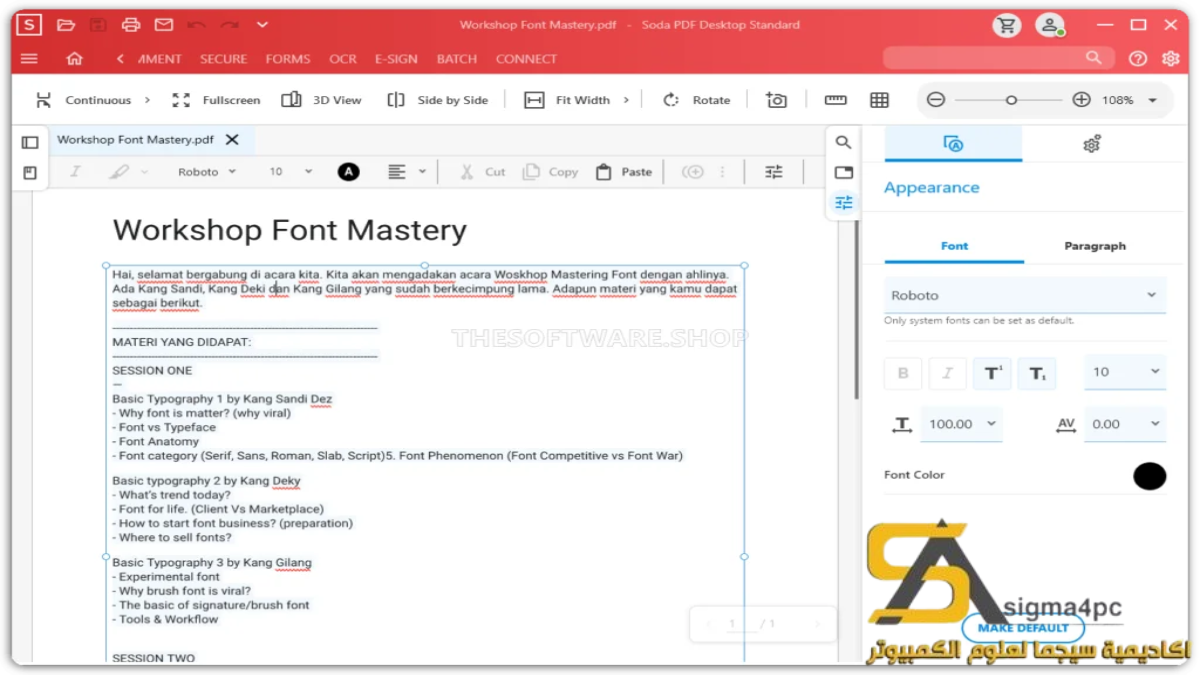Expand page view options next to Continuous

(x=147, y=100)
